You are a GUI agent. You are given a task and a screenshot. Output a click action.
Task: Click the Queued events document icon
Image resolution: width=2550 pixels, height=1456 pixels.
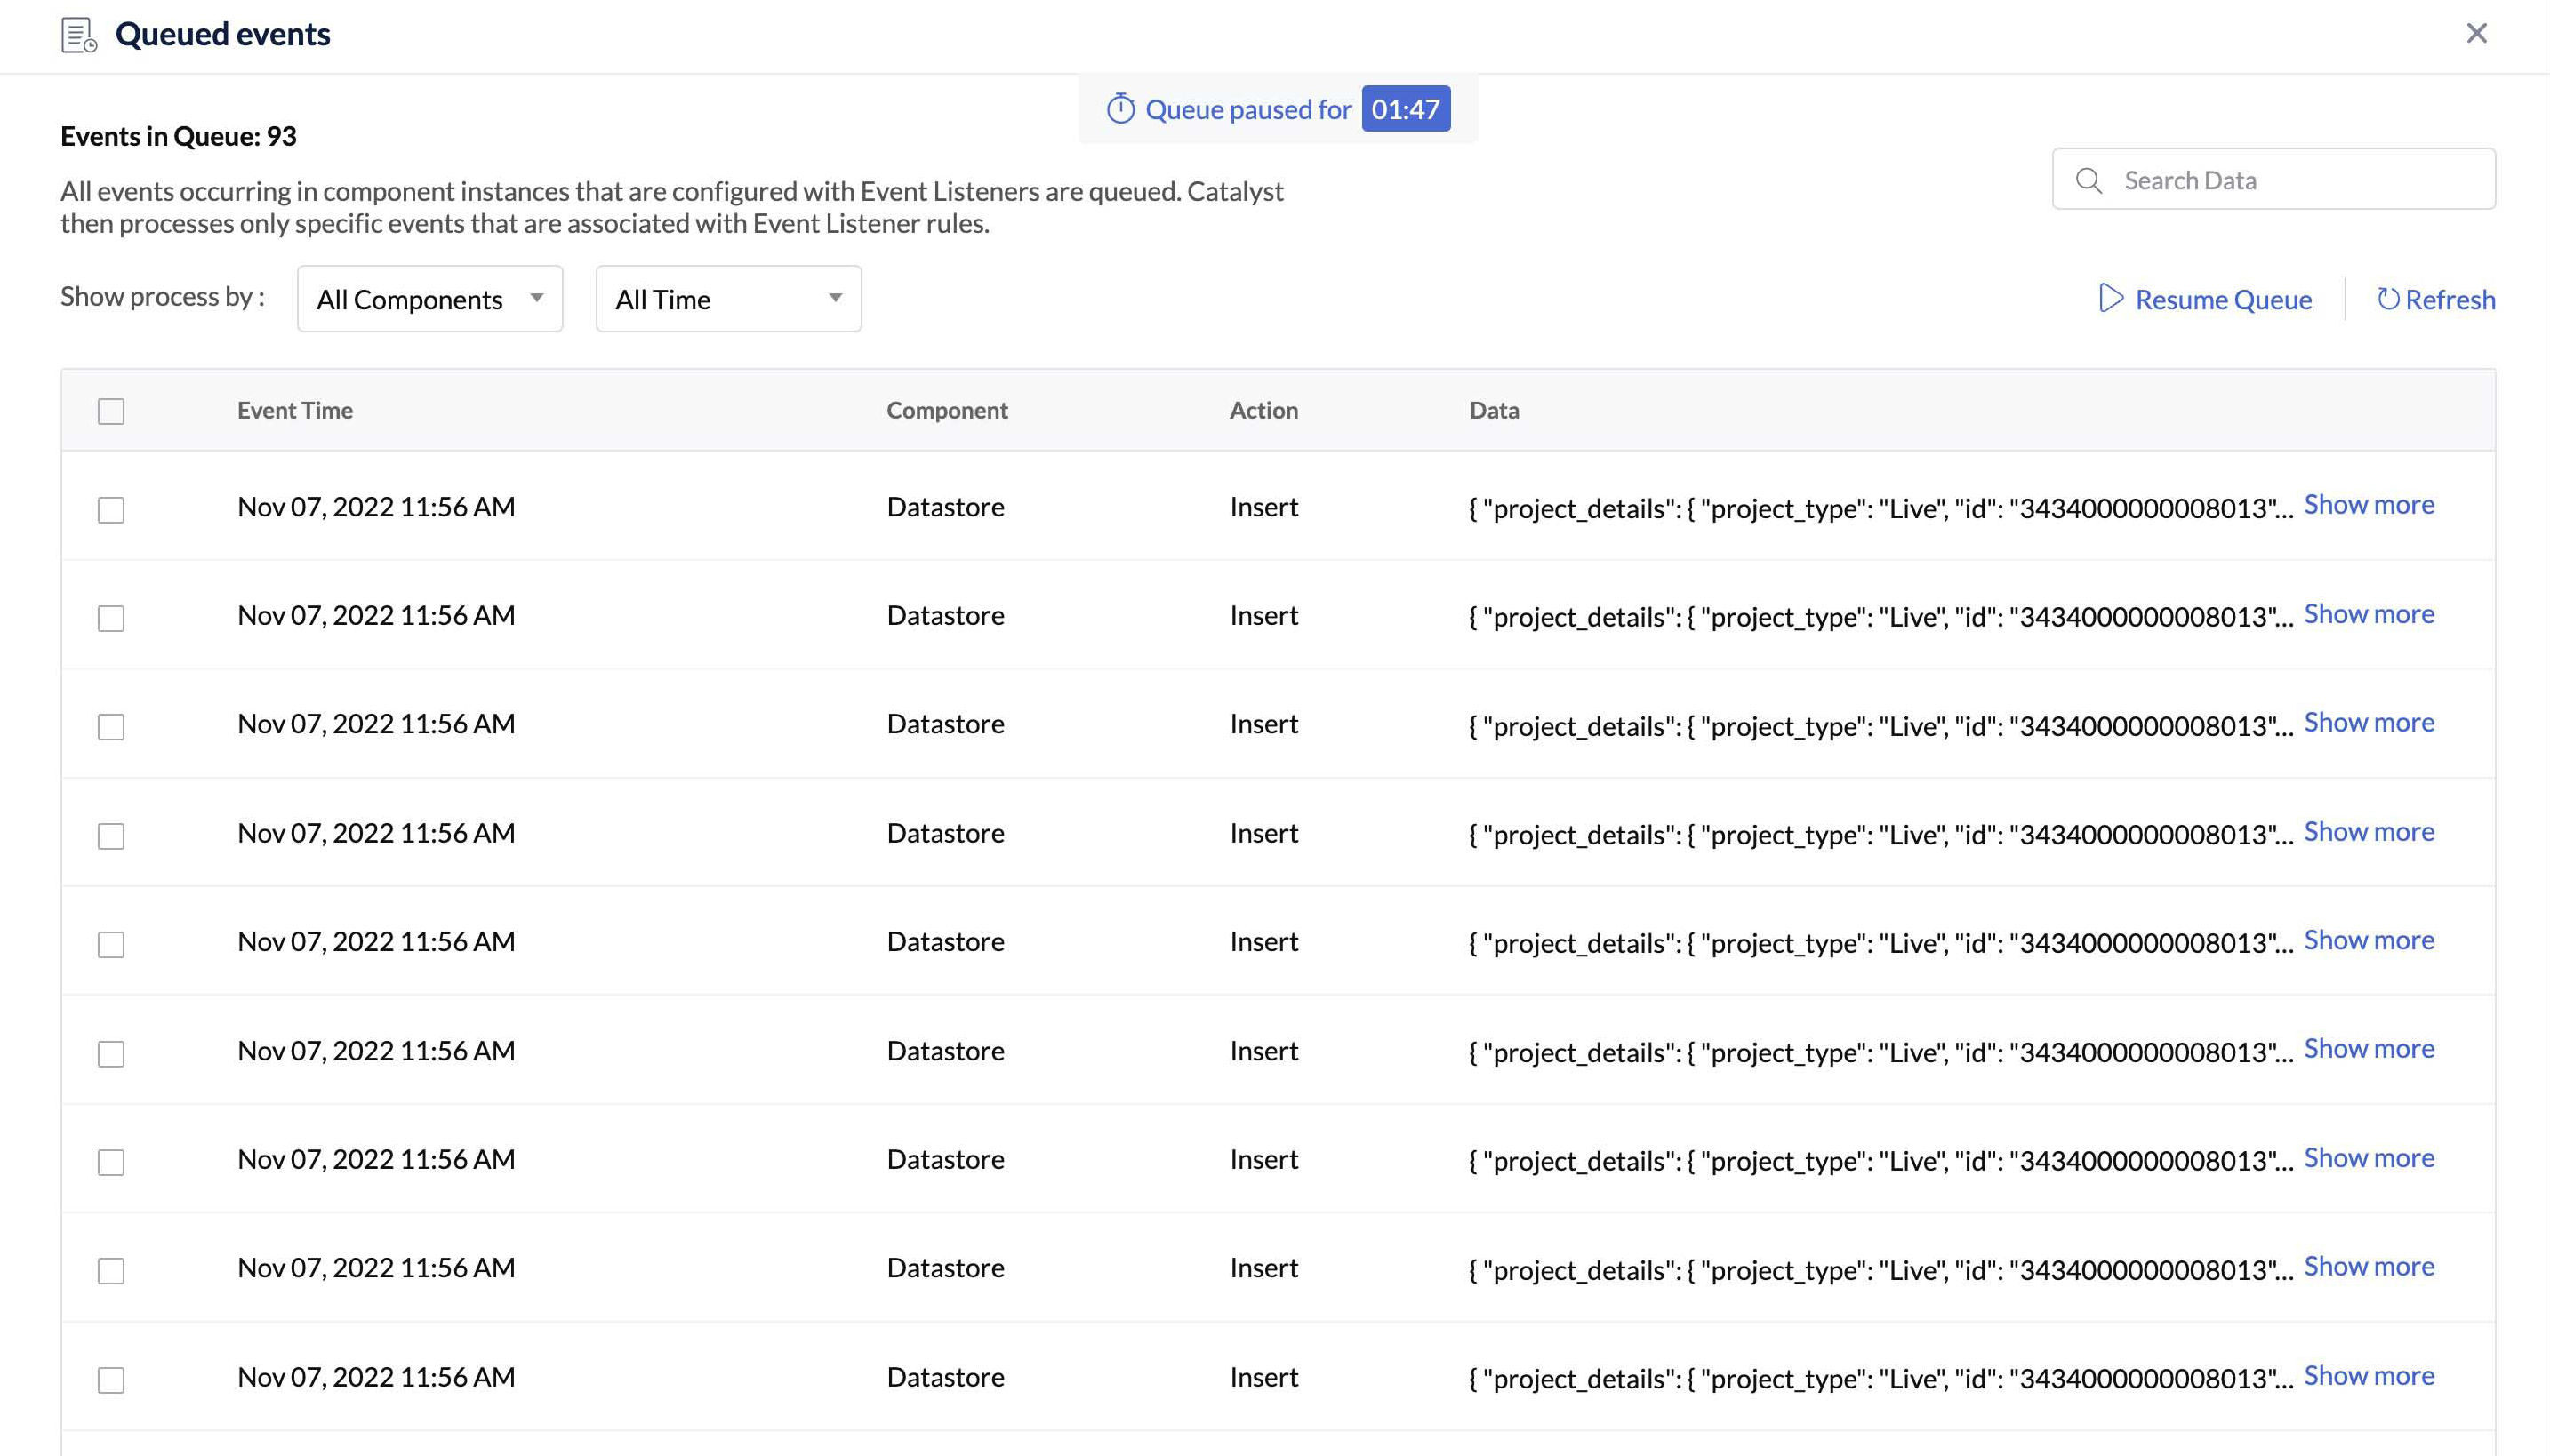coord(78,35)
